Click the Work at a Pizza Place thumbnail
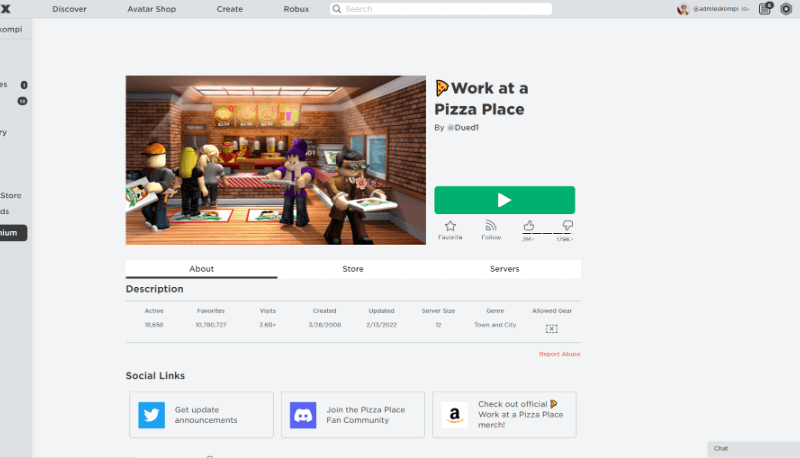Screen dimensions: 800x458 pos(276,160)
